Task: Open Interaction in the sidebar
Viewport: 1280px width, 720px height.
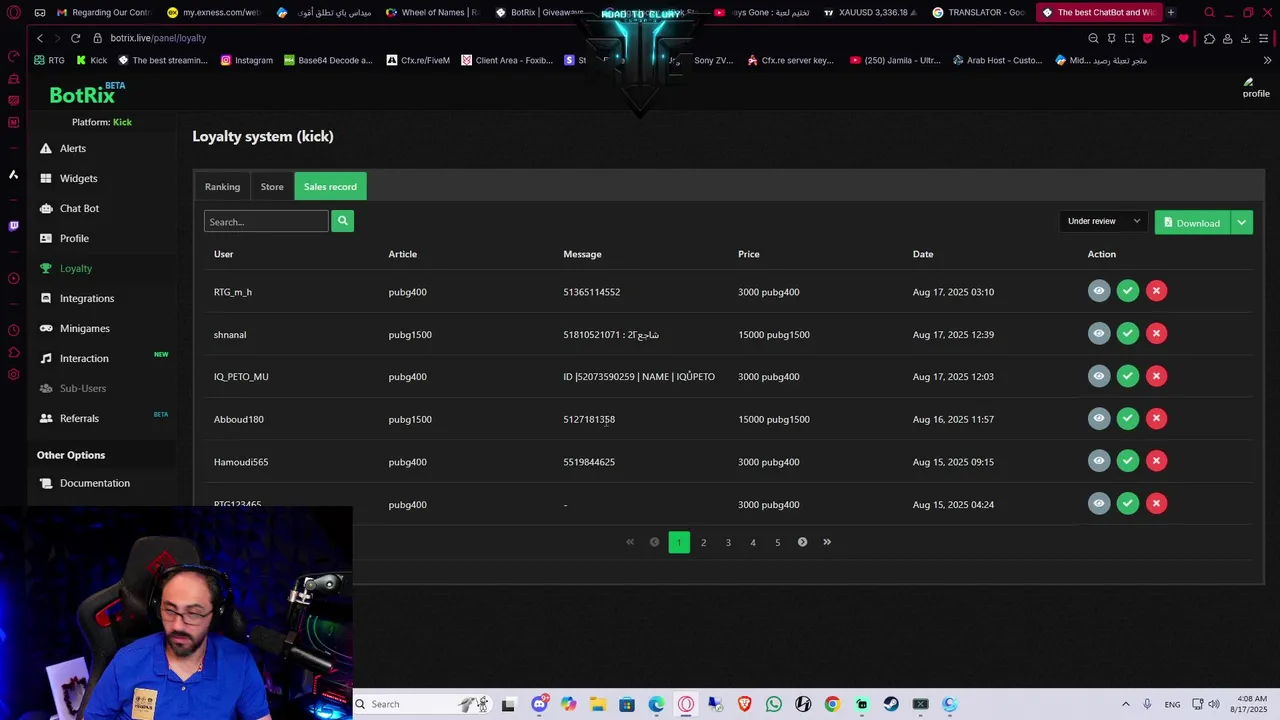Action: coord(84,358)
